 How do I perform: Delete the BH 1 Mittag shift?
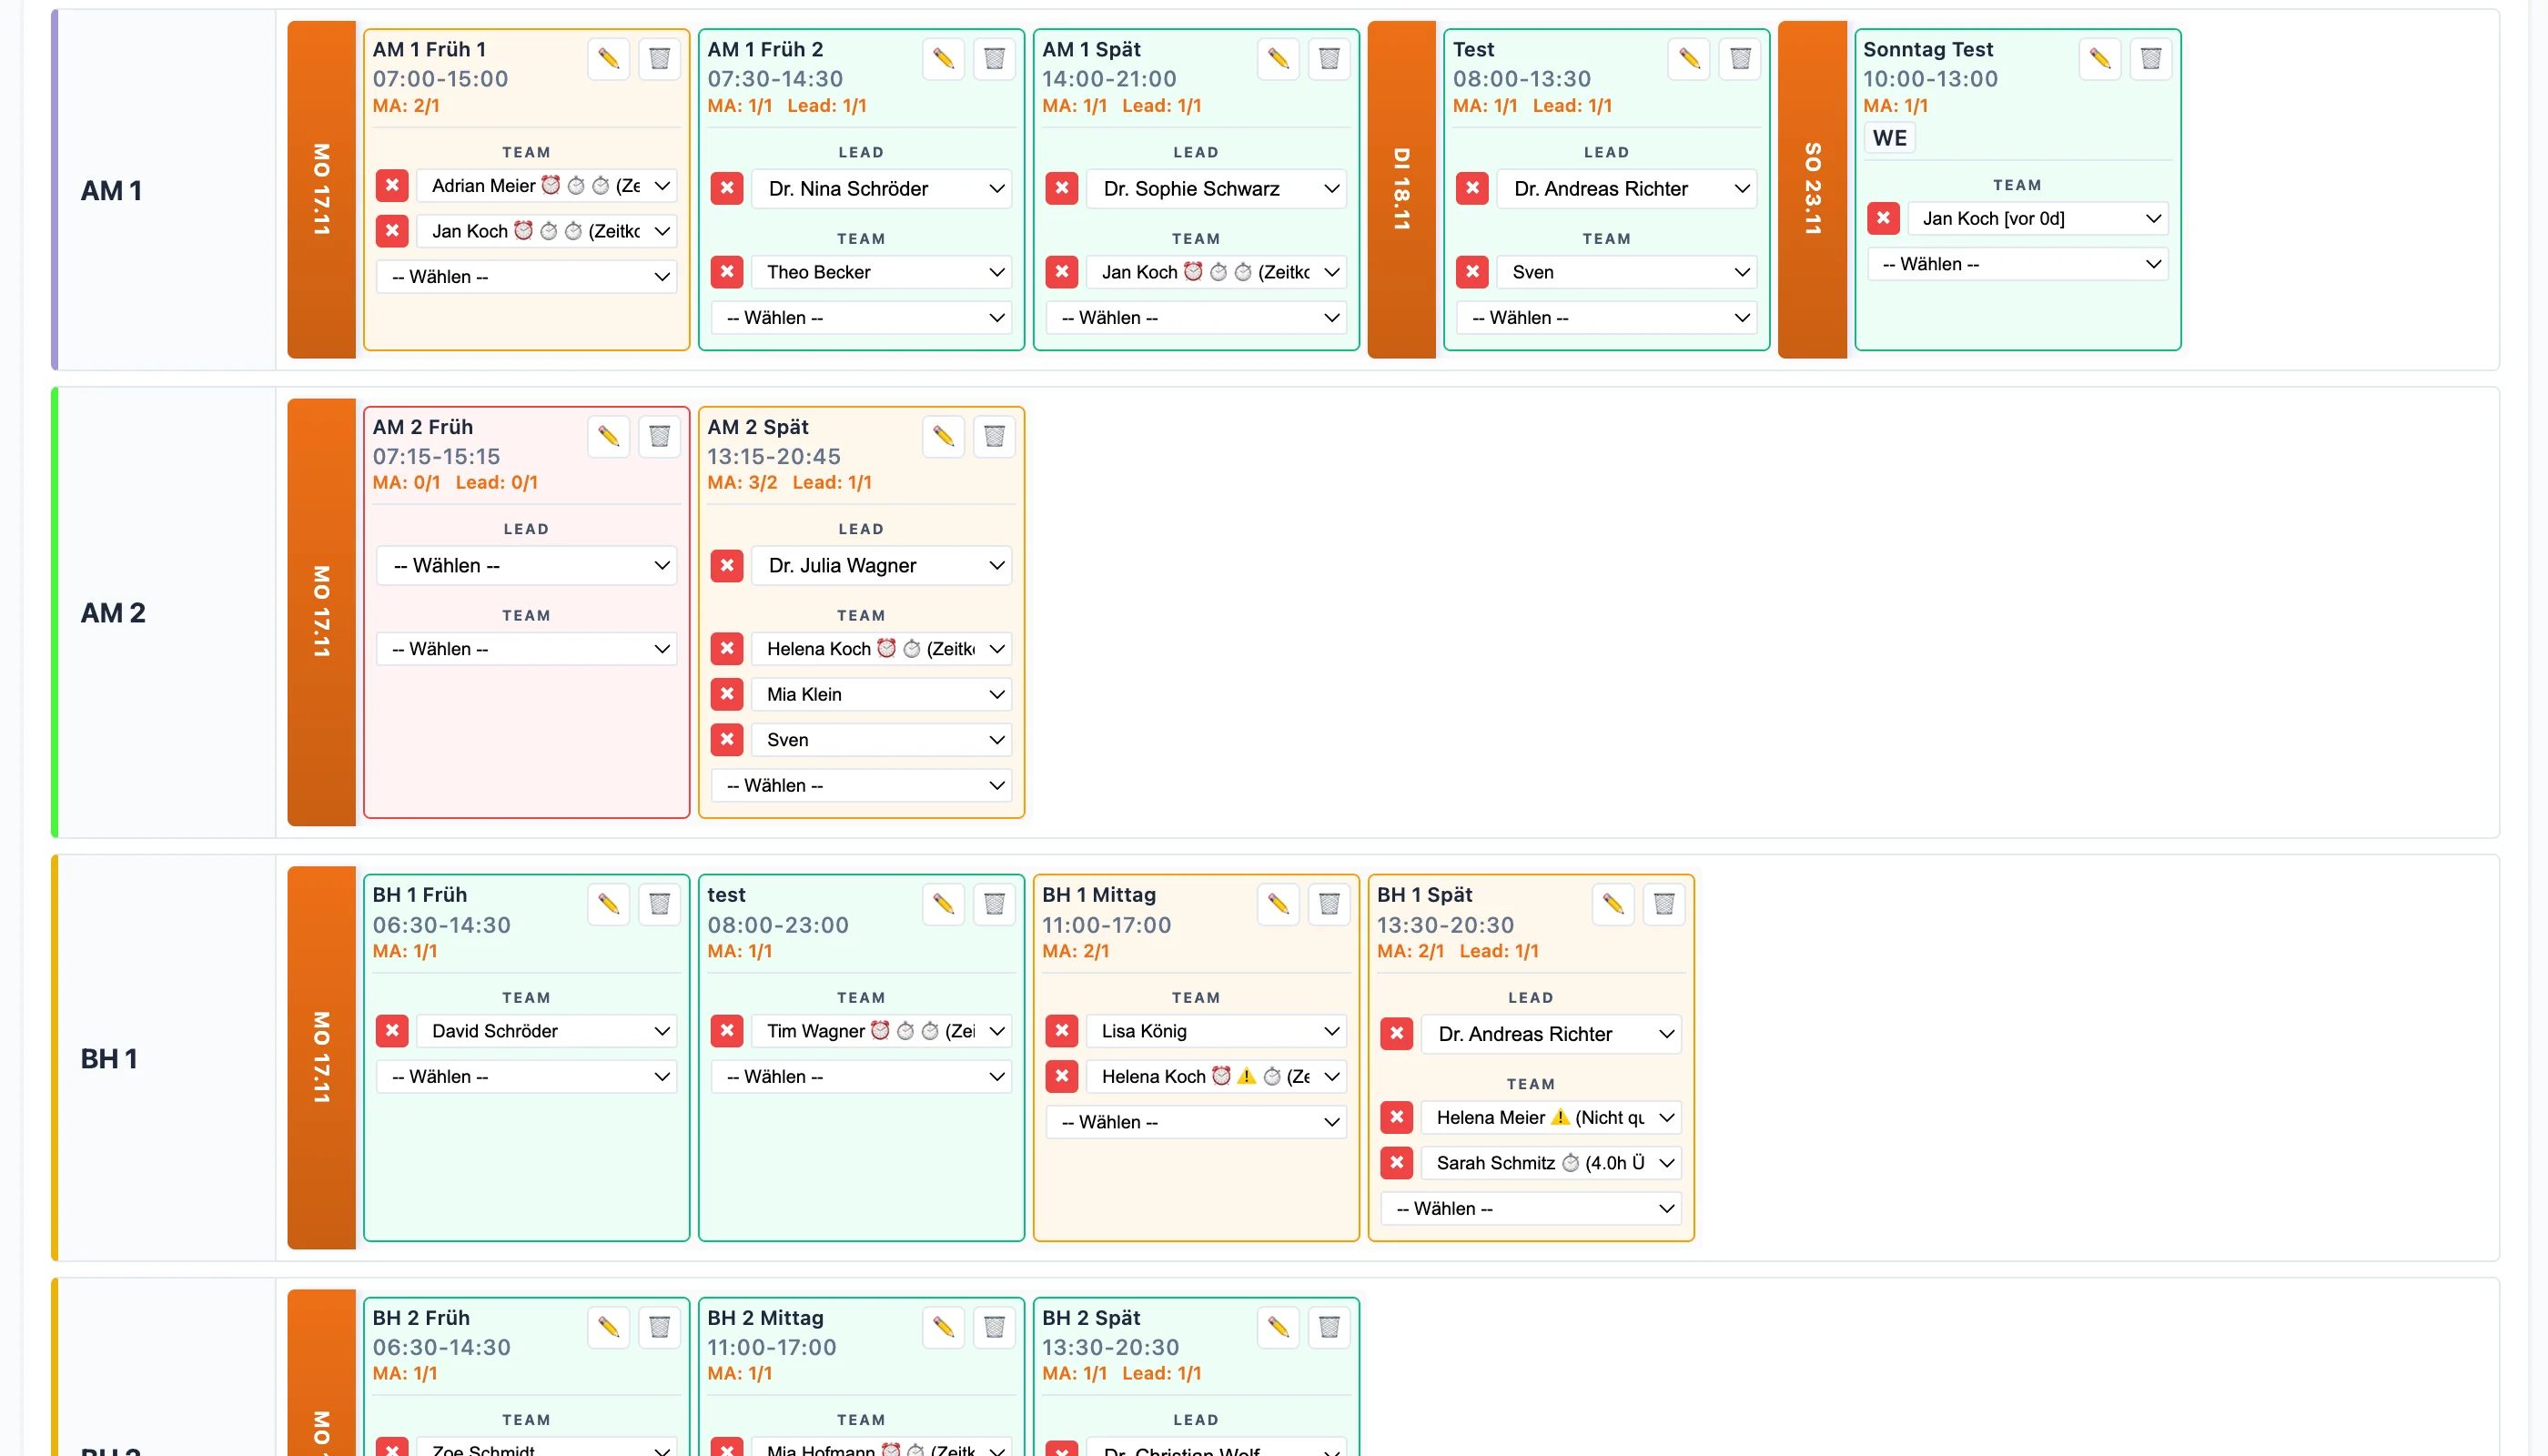pos(1329,904)
